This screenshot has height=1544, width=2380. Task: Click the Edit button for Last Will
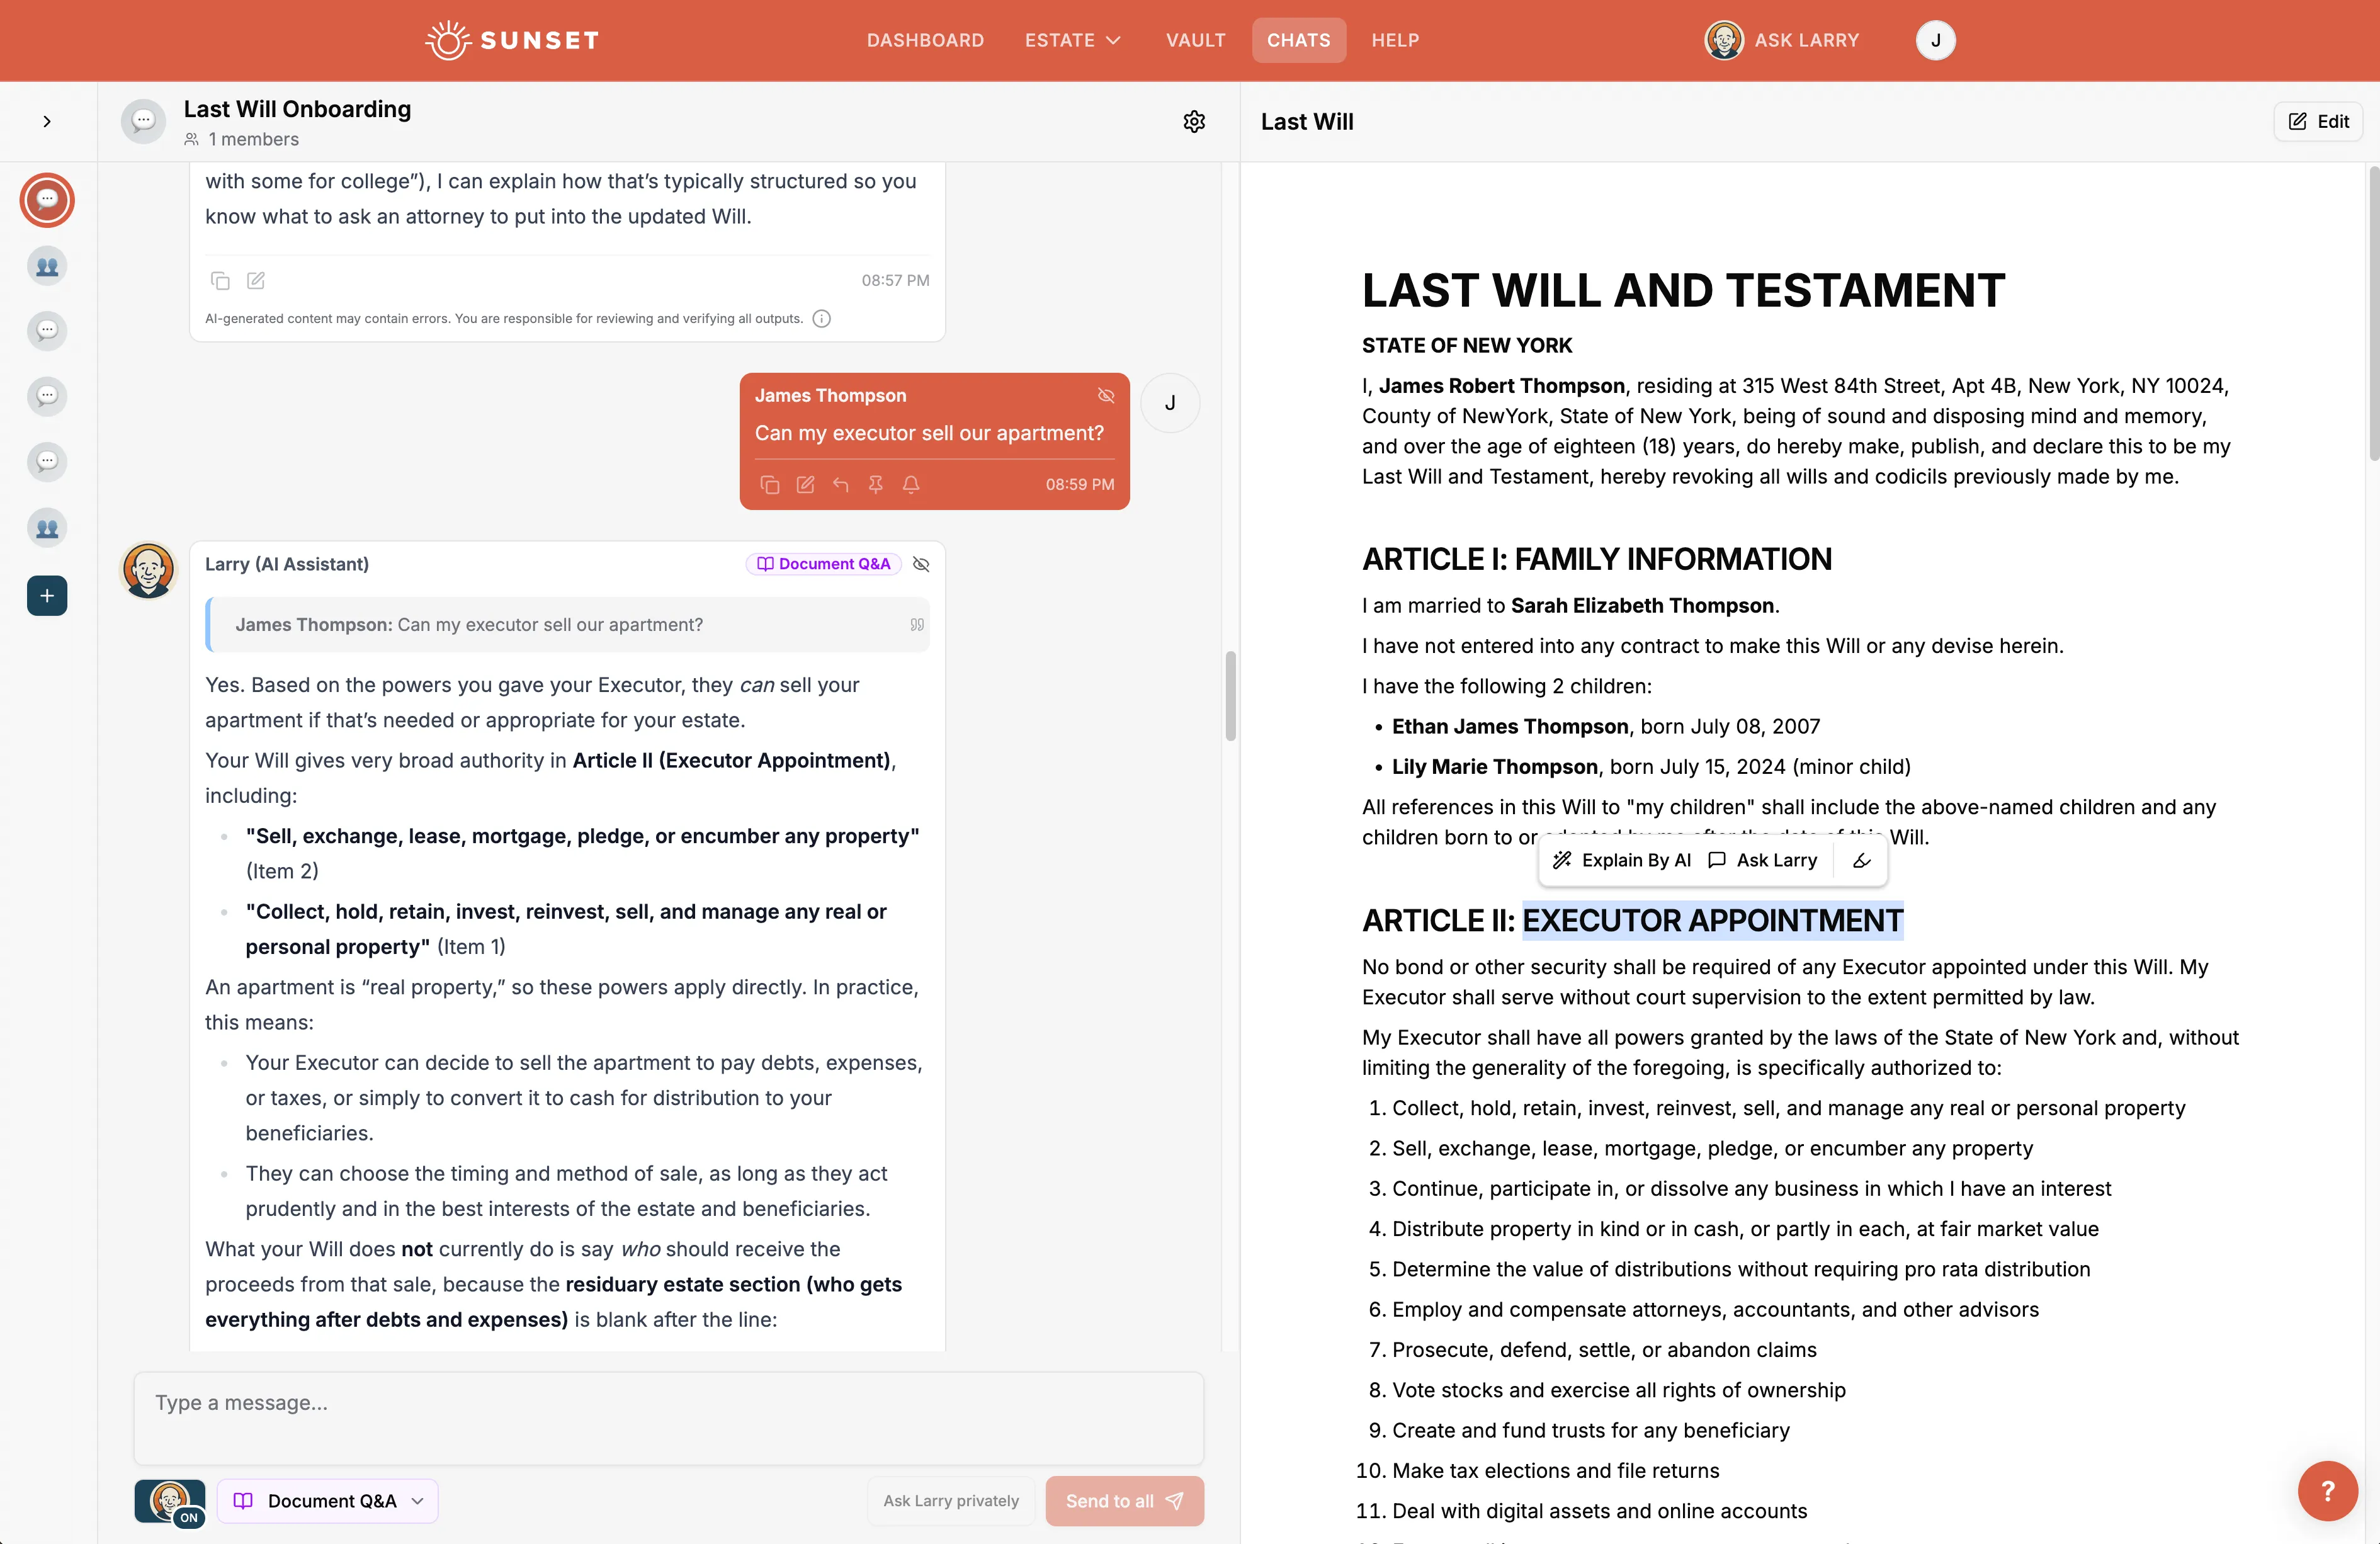coord(2318,121)
